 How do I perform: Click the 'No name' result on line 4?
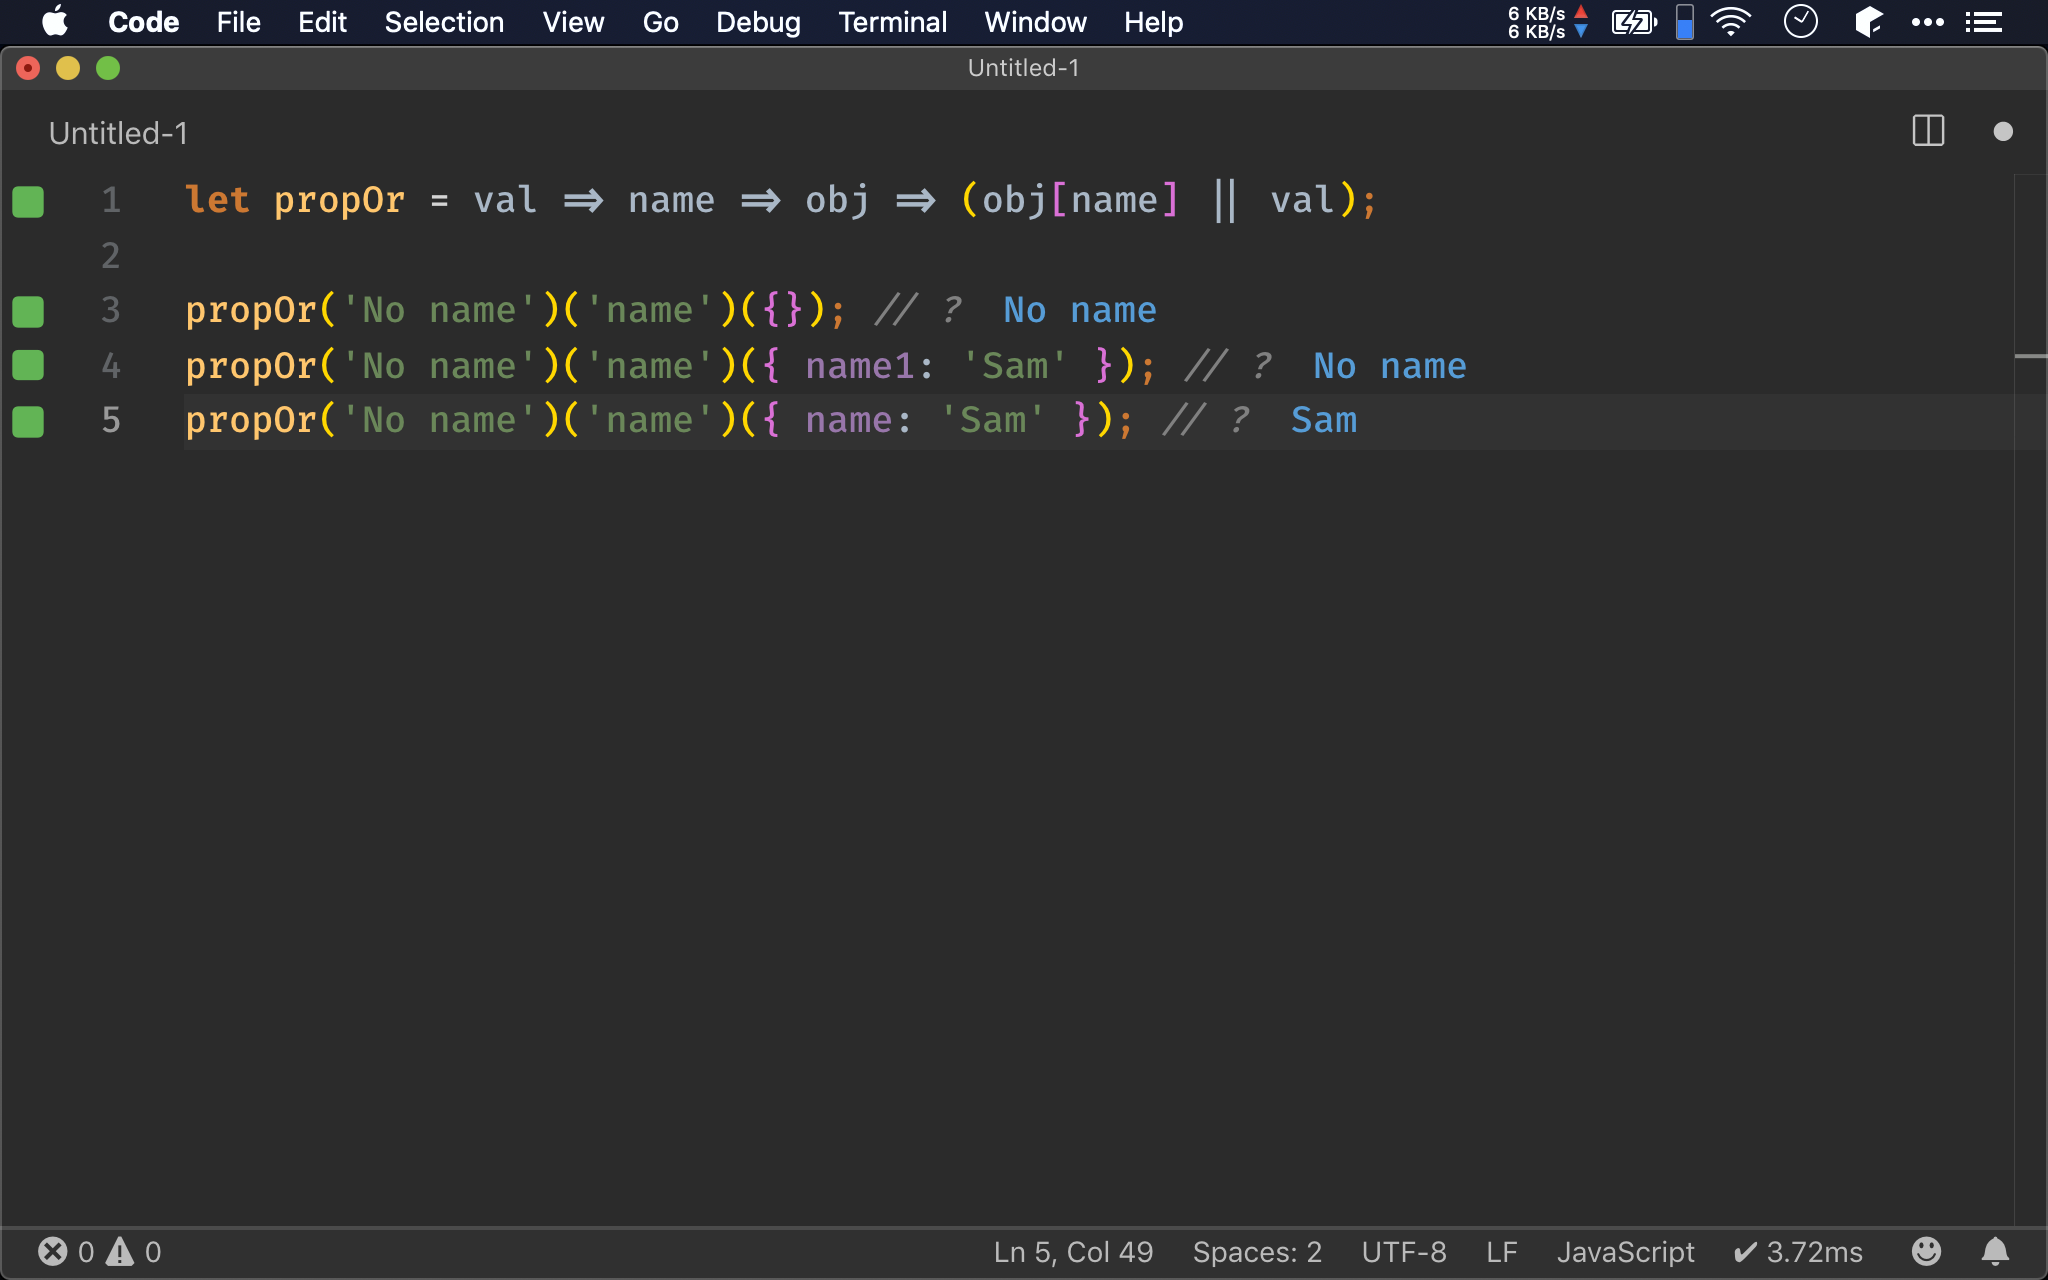click(1390, 366)
